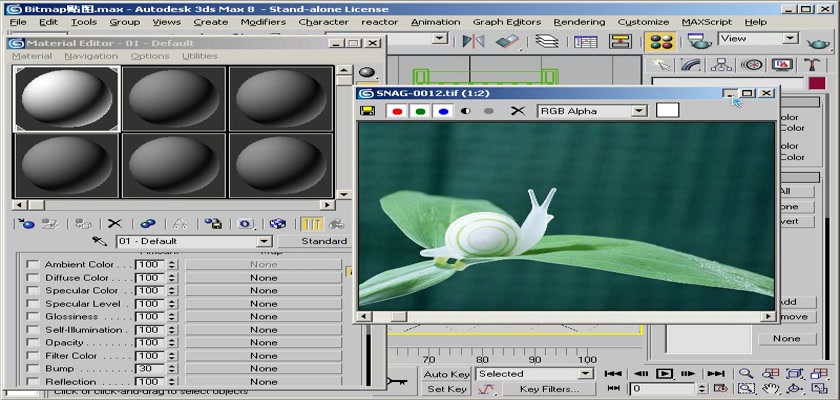
Task: Click Diffuse Color None map button
Action: click(x=263, y=277)
